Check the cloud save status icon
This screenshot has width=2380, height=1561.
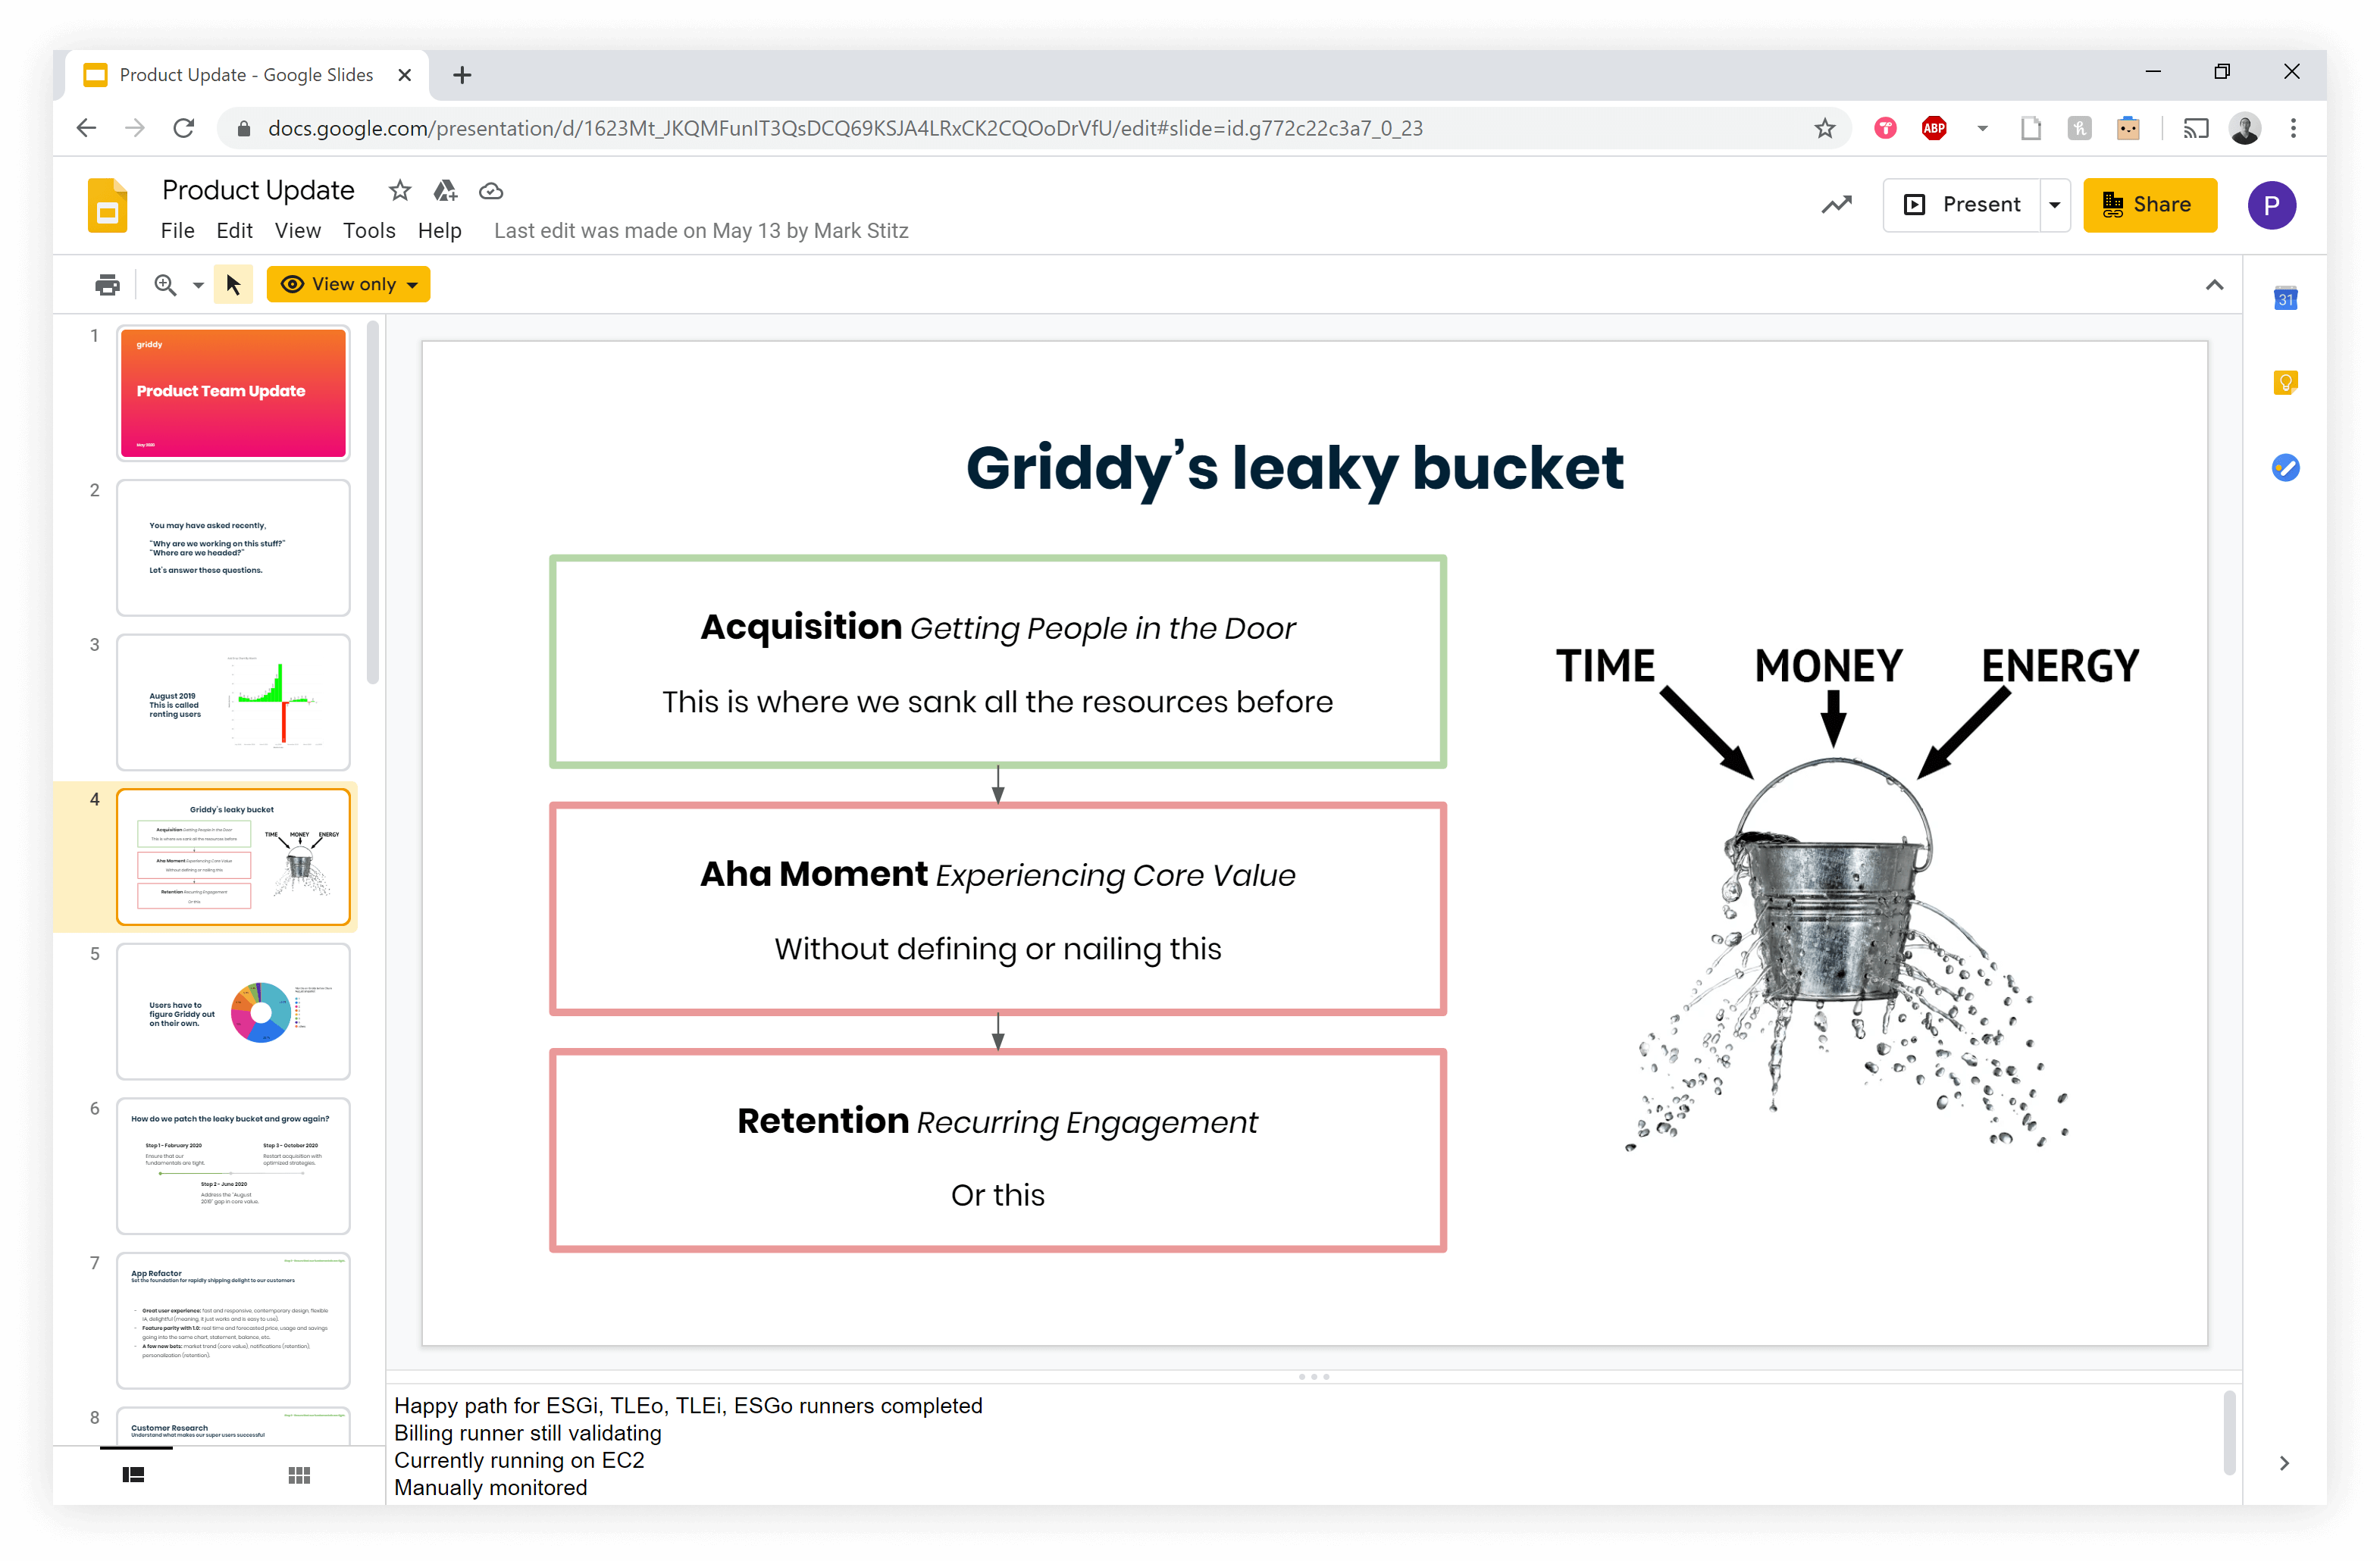pos(491,191)
